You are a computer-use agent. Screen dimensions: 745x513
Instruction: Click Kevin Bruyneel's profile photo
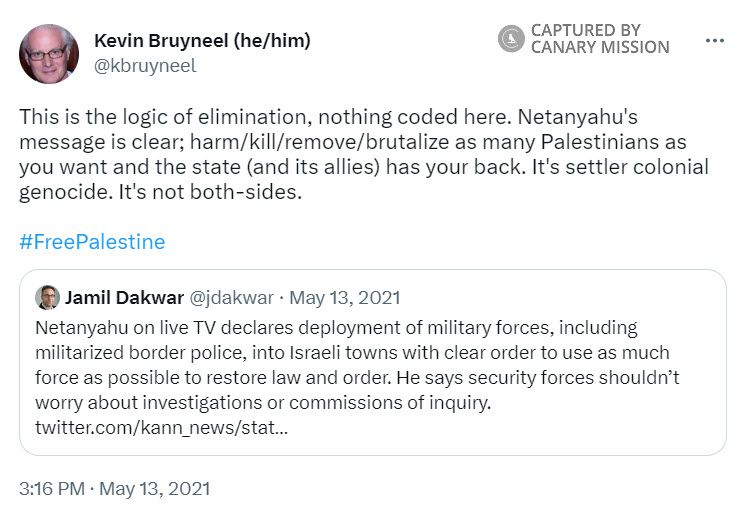pyautogui.click(x=48, y=54)
